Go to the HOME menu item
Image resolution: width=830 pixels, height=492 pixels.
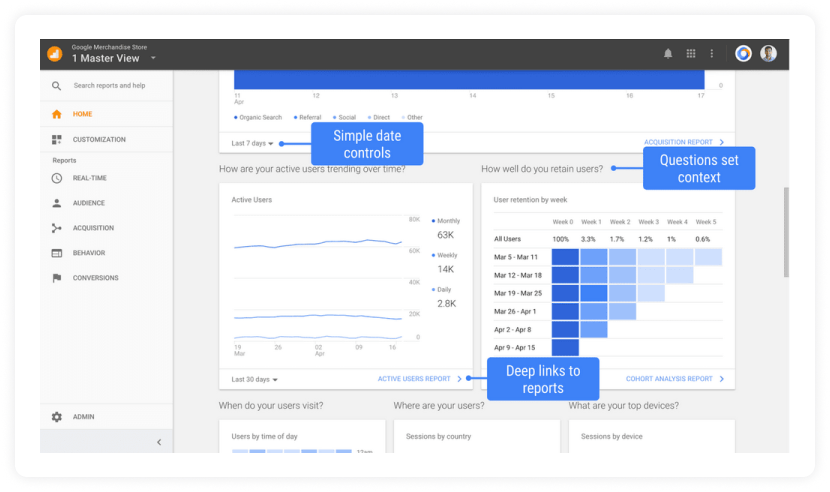click(83, 114)
